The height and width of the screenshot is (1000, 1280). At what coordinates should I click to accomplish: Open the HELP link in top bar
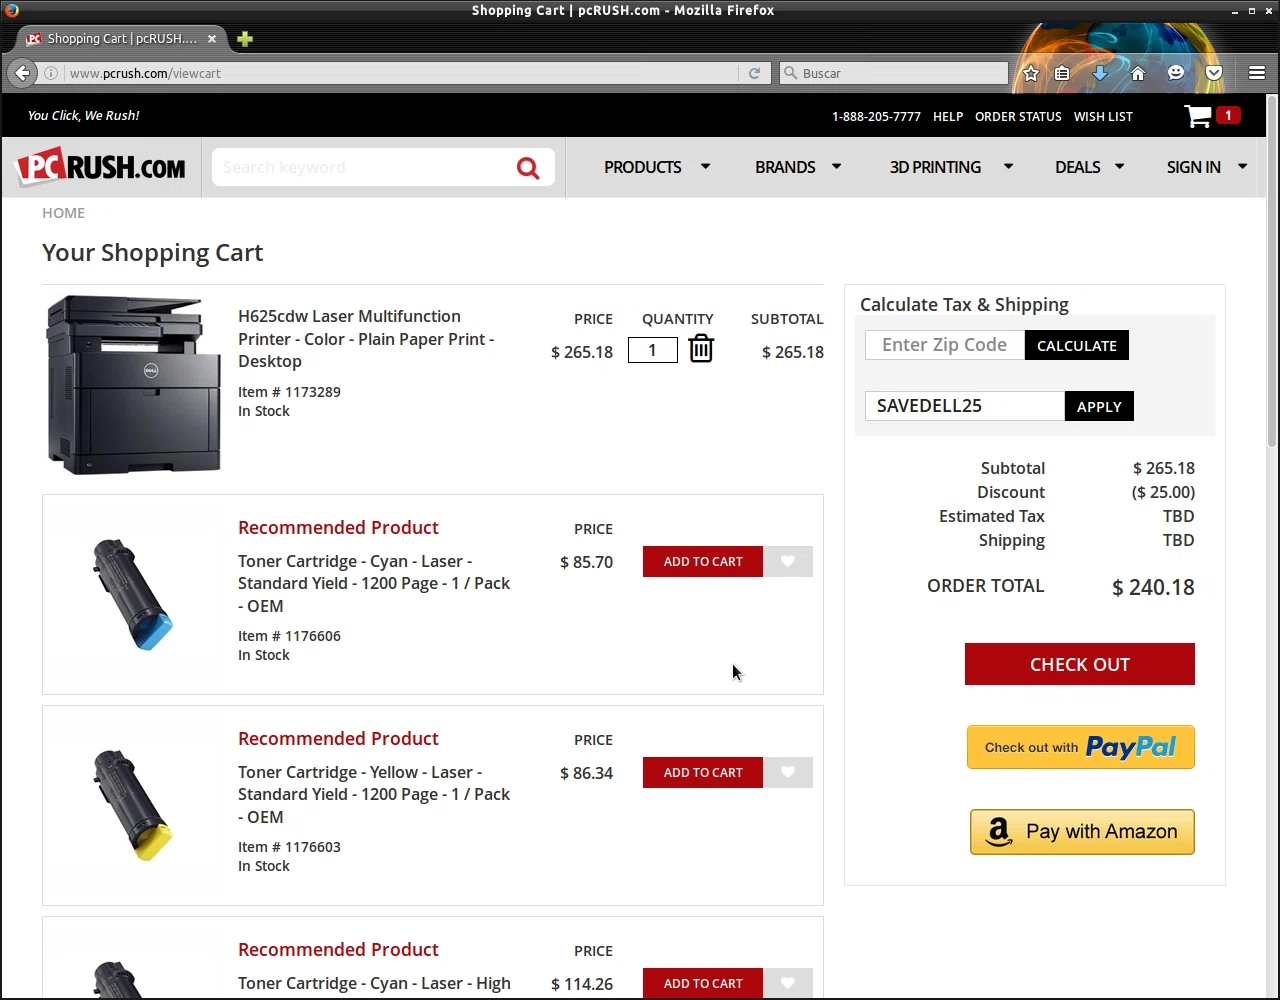(948, 116)
